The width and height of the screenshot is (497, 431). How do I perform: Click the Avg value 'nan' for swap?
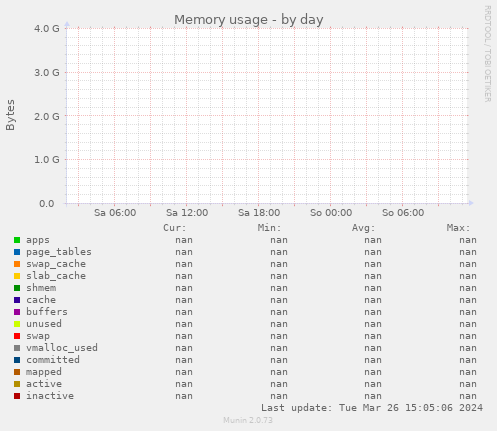point(373,336)
